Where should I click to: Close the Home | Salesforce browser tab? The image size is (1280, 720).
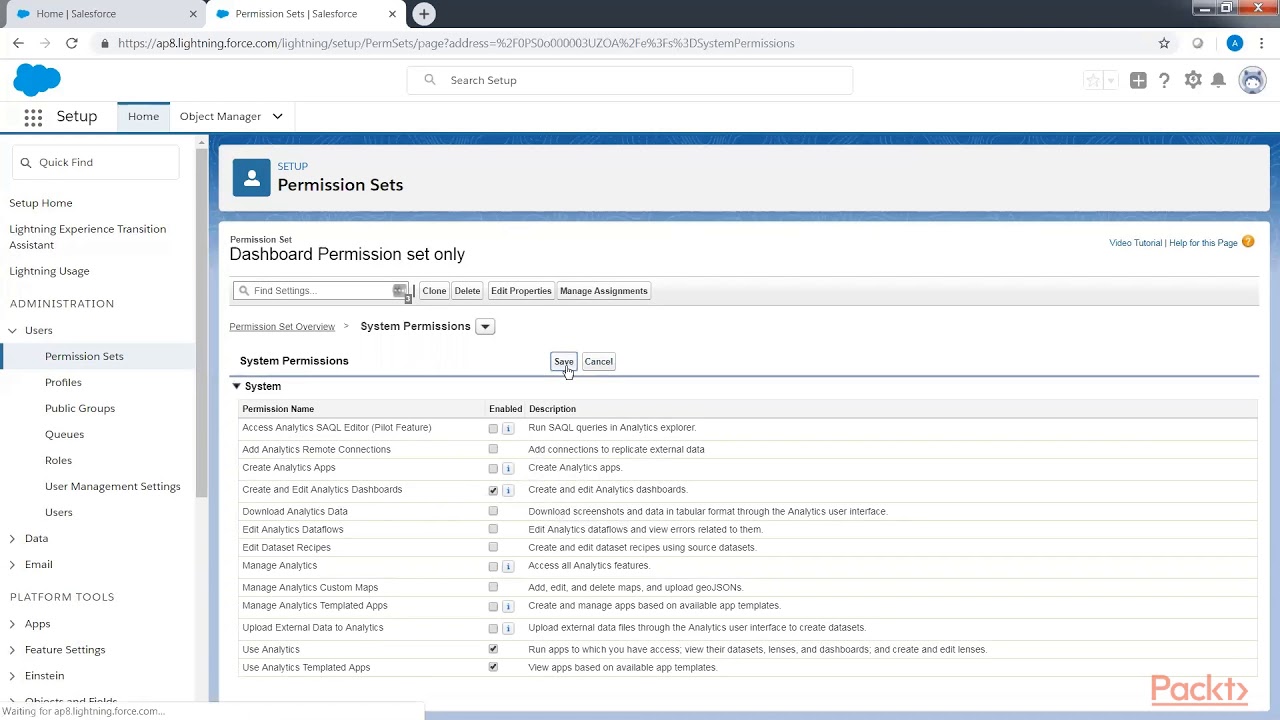(193, 14)
